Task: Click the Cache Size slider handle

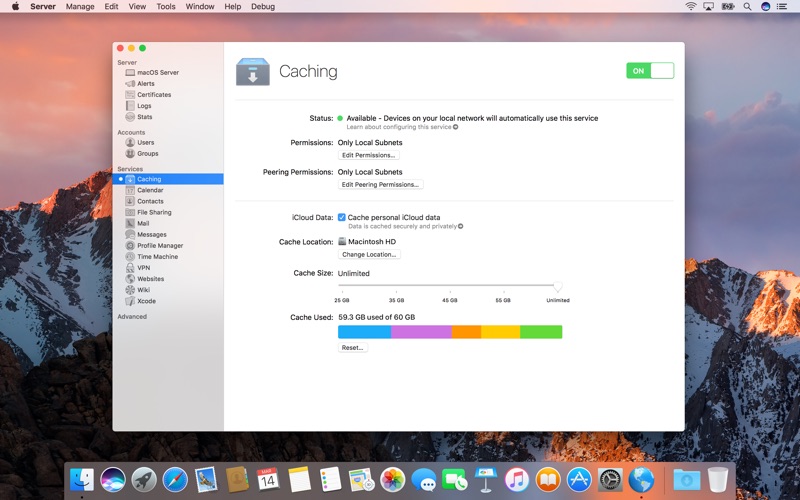Action: pos(558,288)
